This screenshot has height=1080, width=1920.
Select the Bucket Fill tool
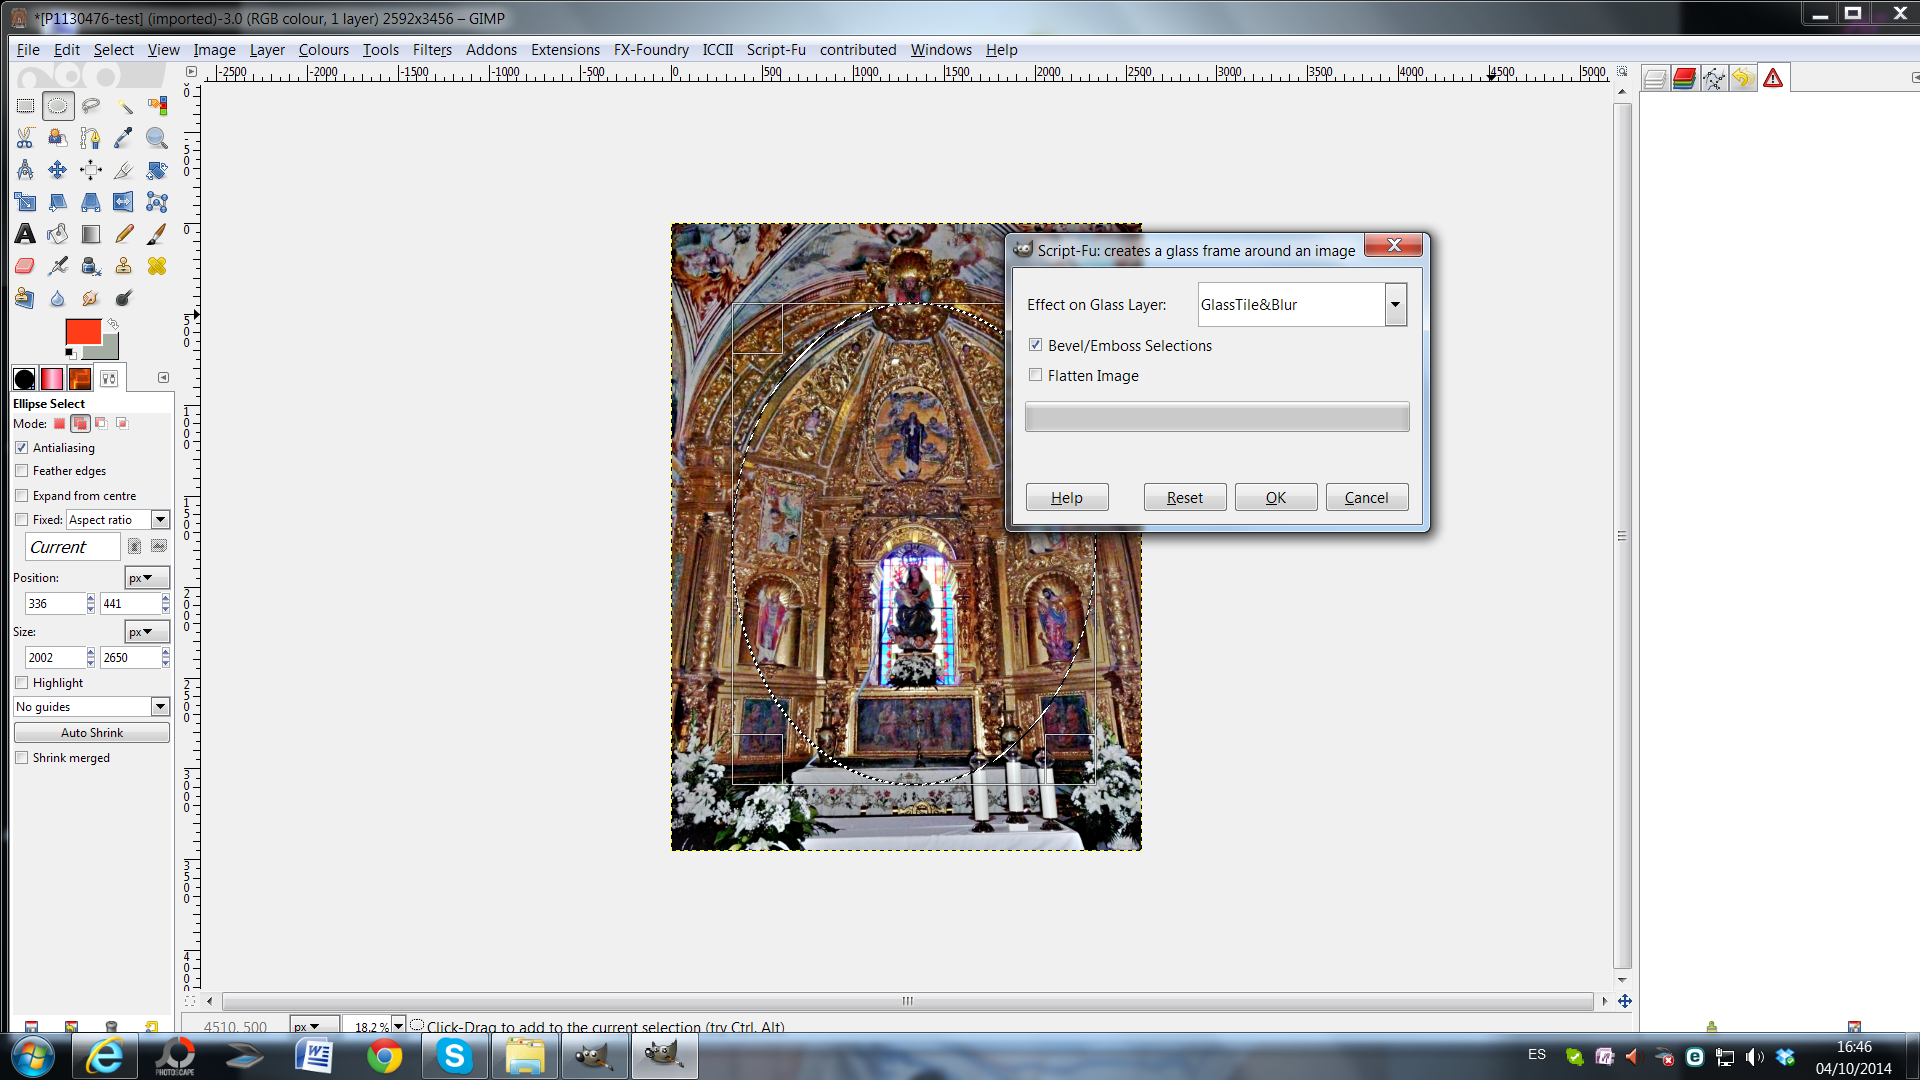click(x=58, y=234)
